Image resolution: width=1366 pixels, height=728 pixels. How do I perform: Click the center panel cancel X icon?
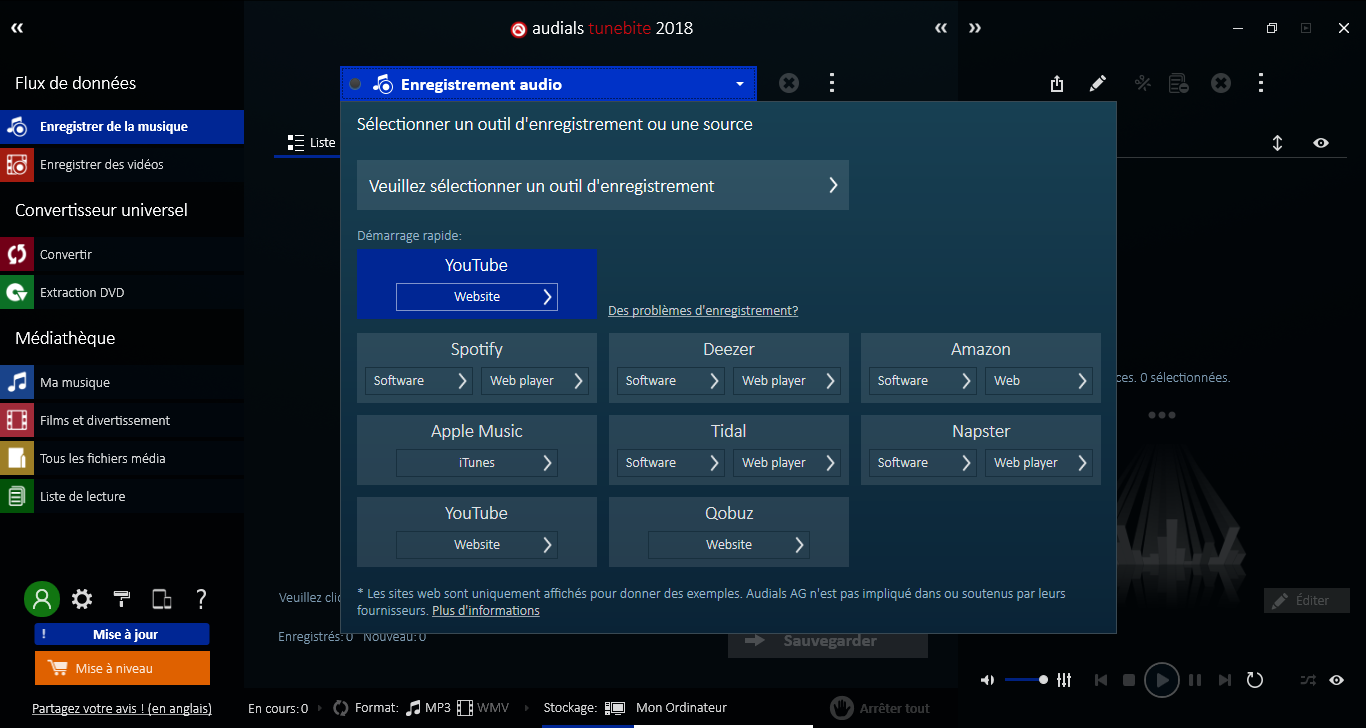pos(789,83)
